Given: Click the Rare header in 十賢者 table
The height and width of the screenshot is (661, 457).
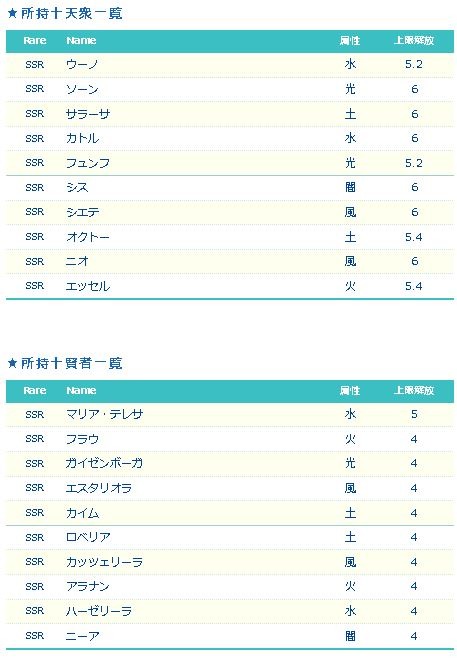Looking at the screenshot, I should pos(35,390).
